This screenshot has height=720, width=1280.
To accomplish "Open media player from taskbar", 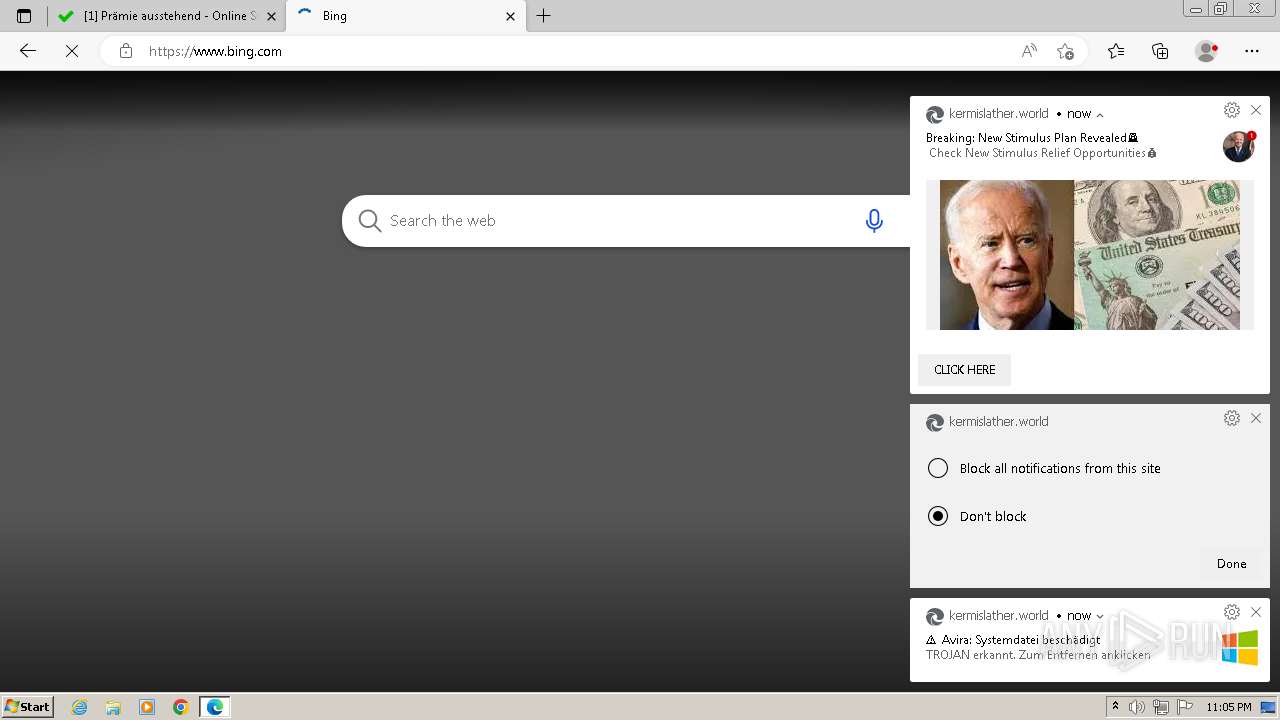I will 147,707.
